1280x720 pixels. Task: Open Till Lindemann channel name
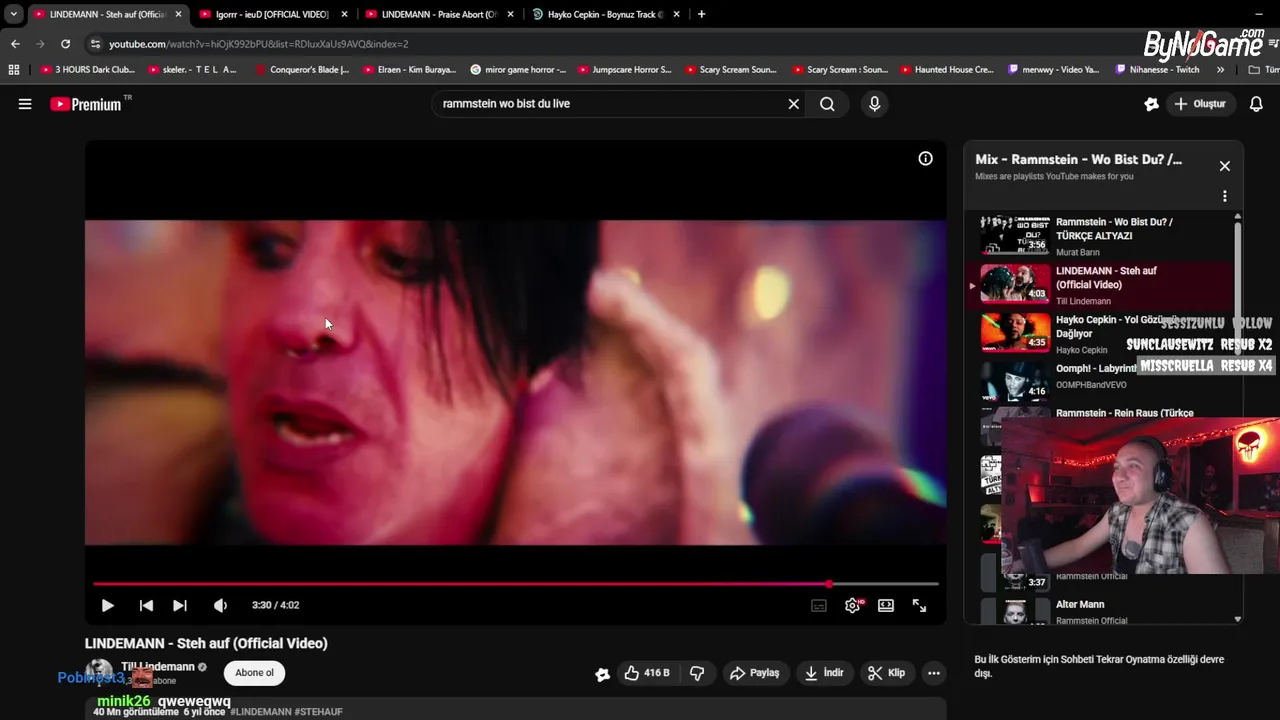pyautogui.click(x=158, y=667)
